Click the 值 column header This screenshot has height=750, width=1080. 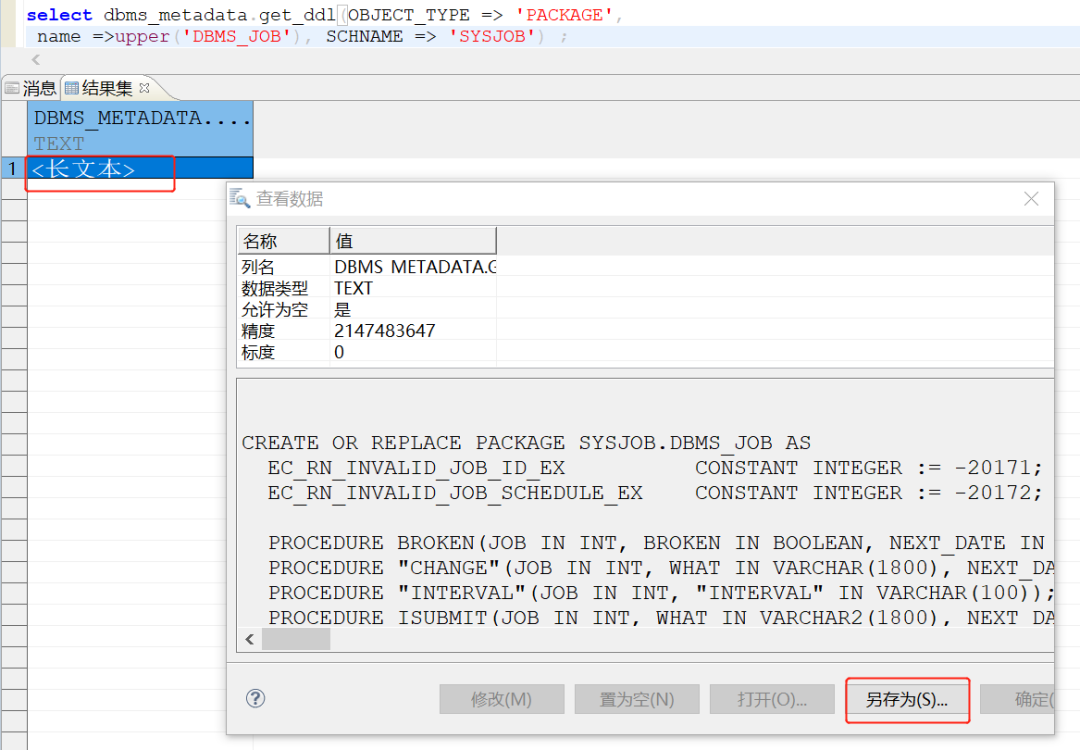pyautogui.click(x=413, y=241)
